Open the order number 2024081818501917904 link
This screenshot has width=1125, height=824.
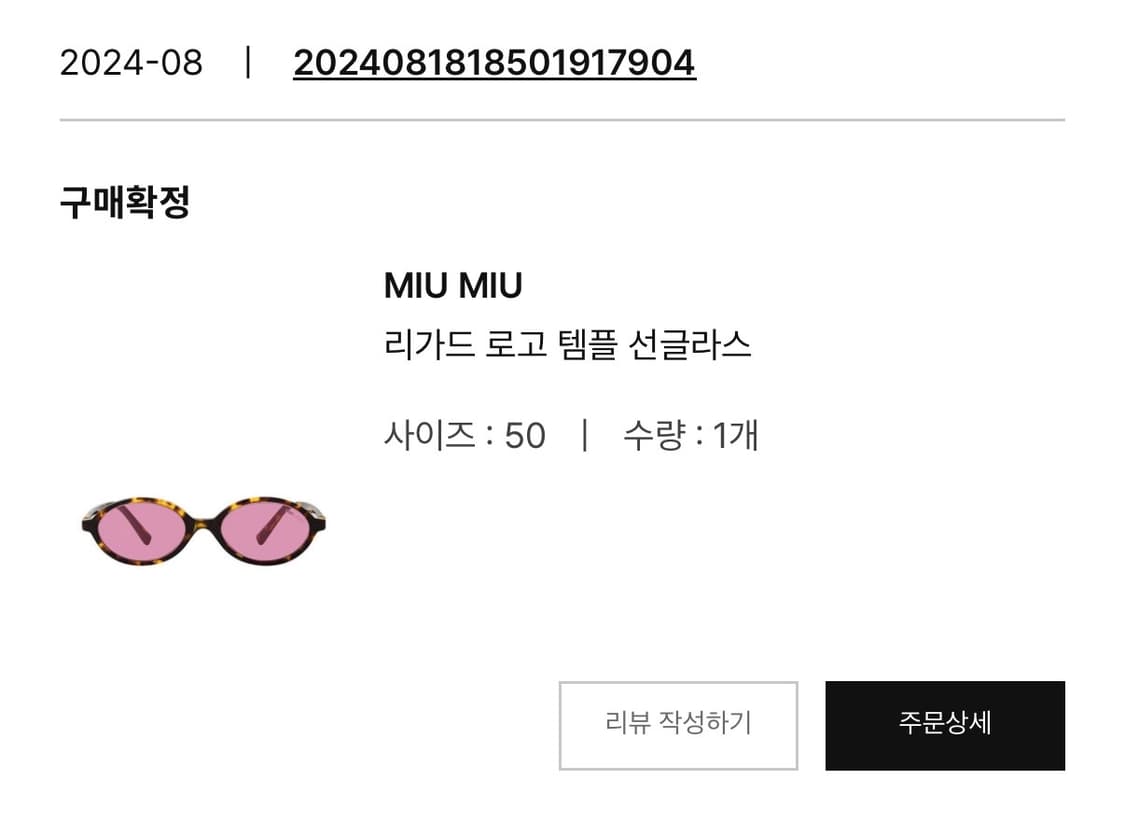click(492, 62)
